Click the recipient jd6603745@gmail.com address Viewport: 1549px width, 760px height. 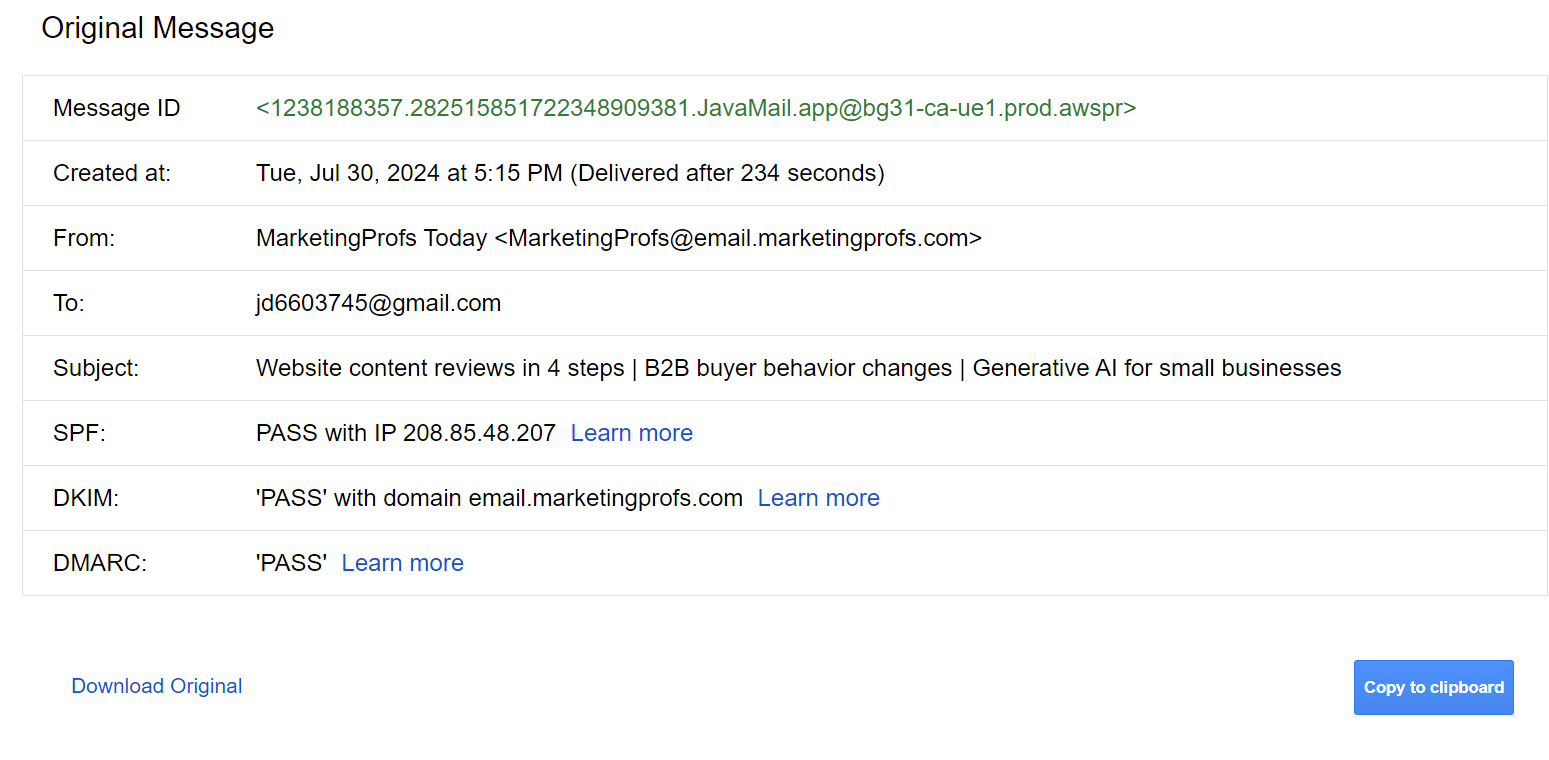(378, 303)
